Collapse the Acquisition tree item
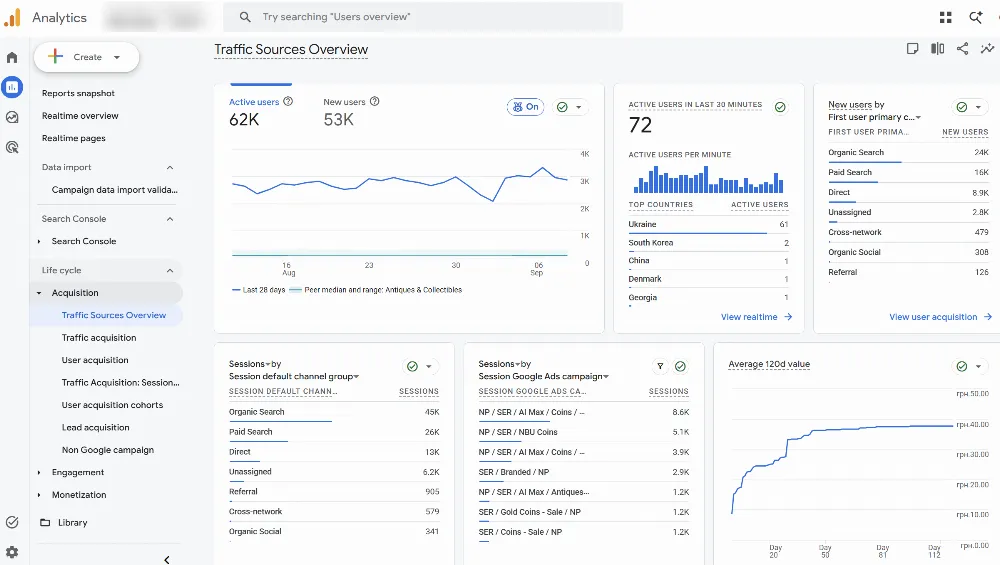Screen dimensions: 1000x565 (x=39, y=293)
